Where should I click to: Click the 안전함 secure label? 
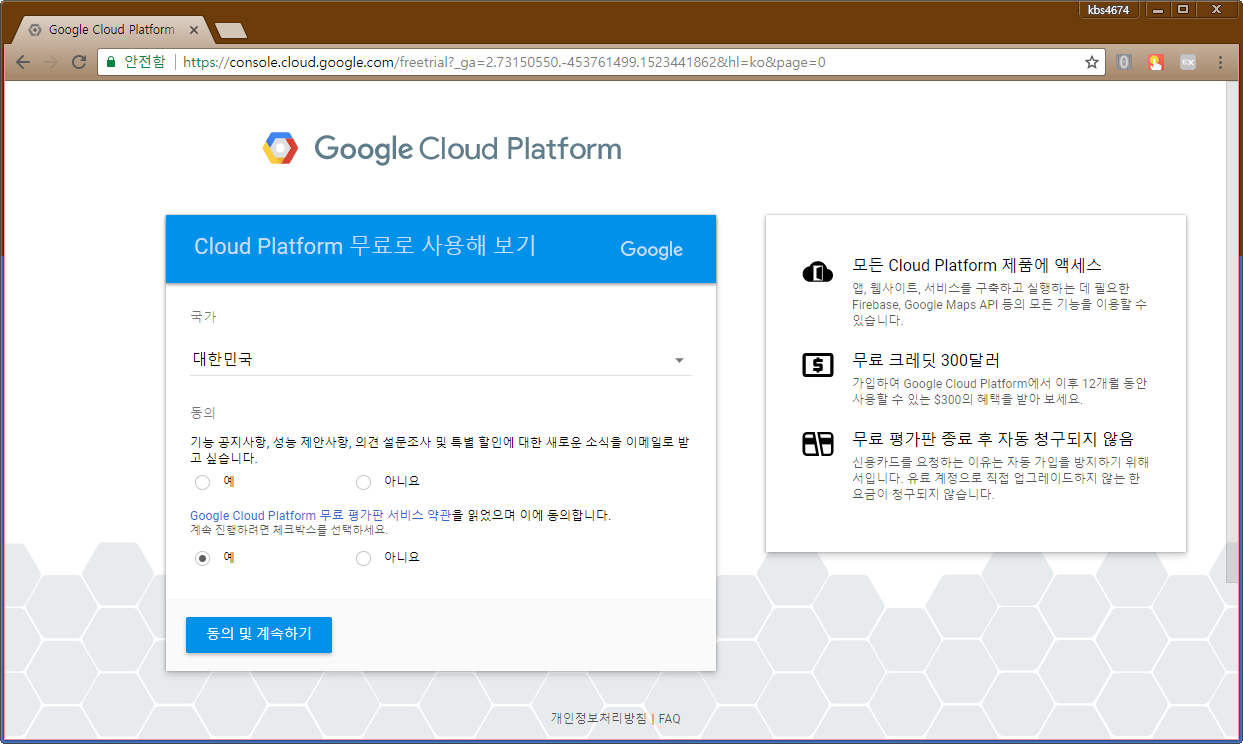point(145,62)
